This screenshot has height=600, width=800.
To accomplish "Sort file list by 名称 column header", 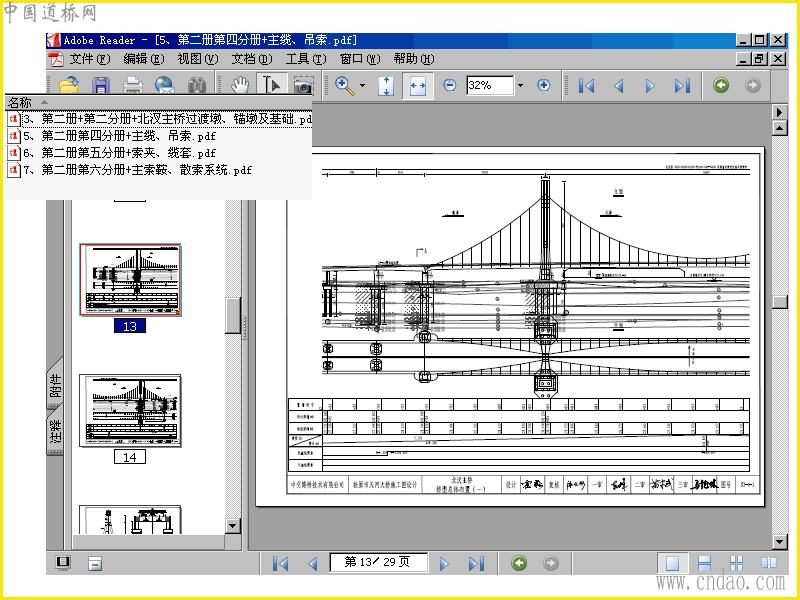I will (158, 103).
